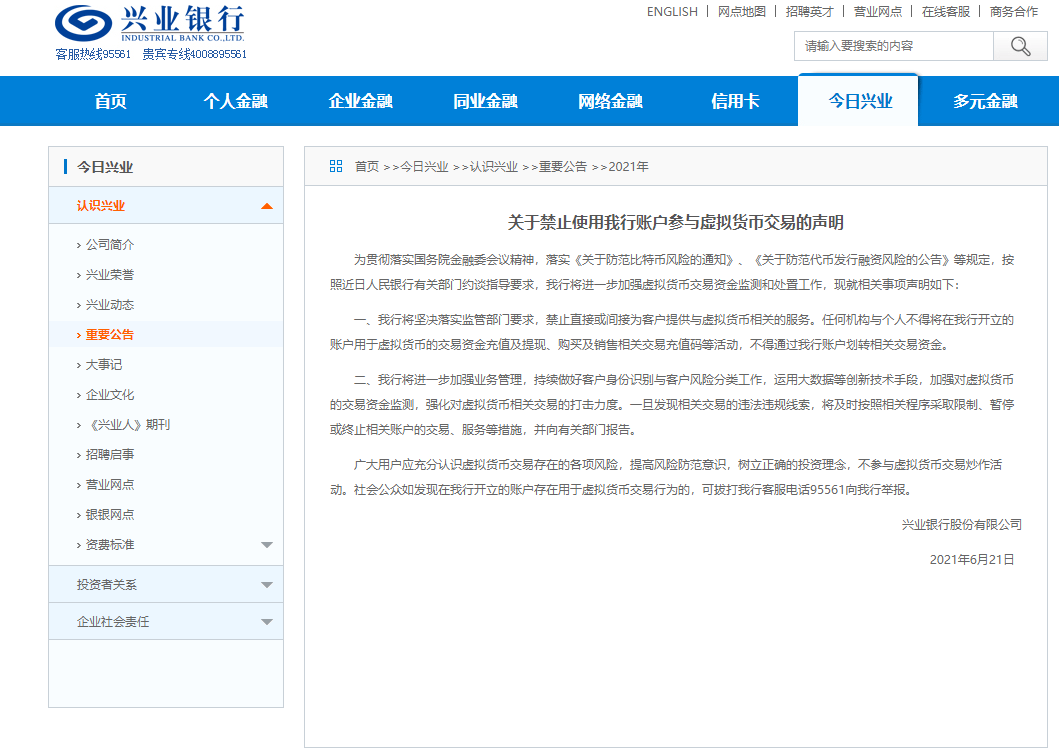The width and height of the screenshot is (1059, 752).
Task: Click 2021年 in breadcrumb
Action: tap(628, 166)
